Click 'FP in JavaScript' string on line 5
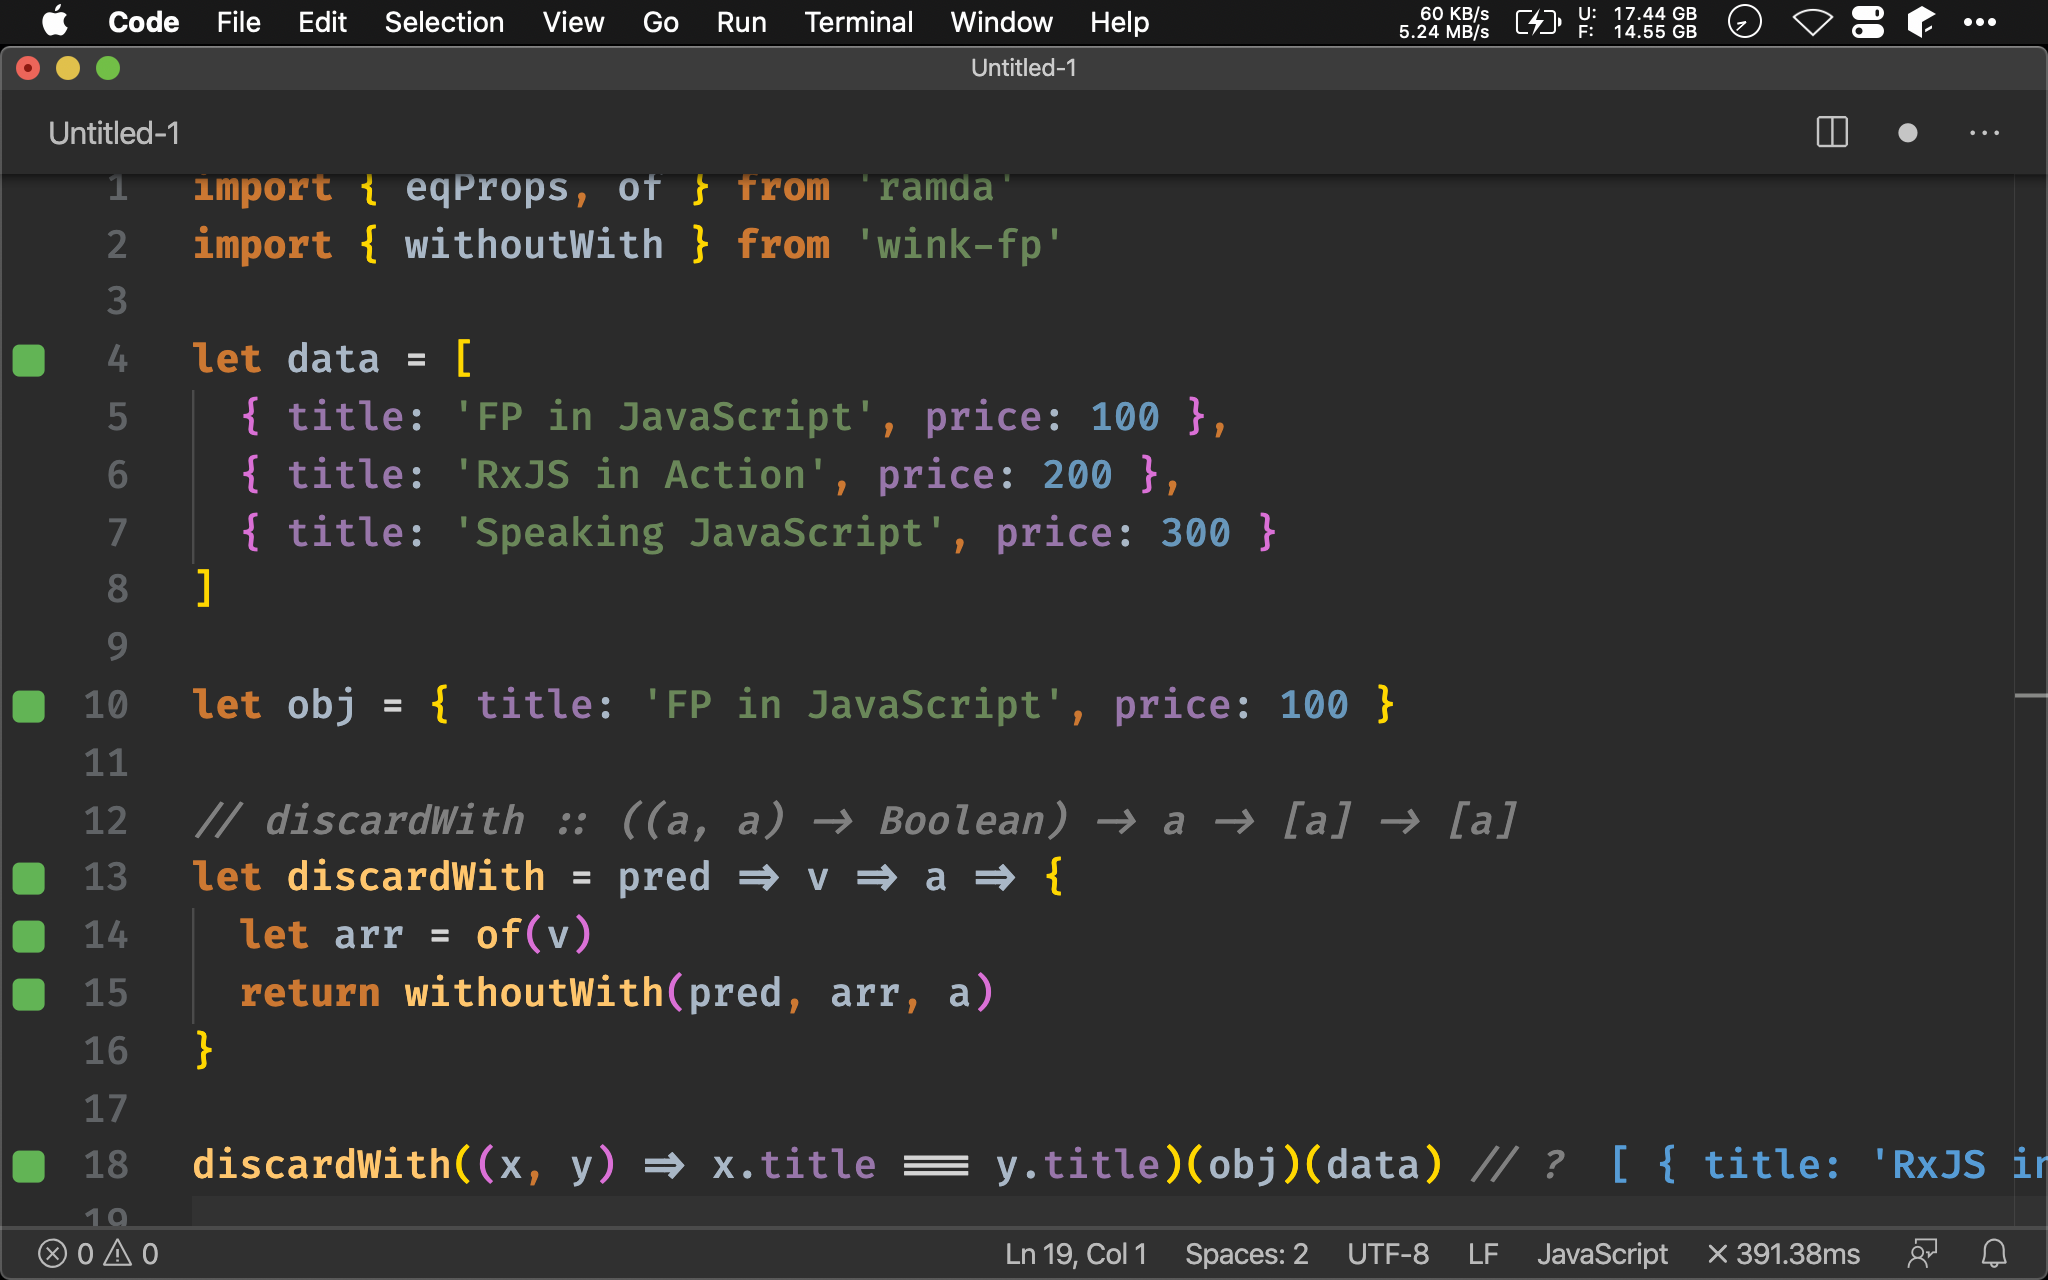2048x1280 pixels. tap(664, 416)
